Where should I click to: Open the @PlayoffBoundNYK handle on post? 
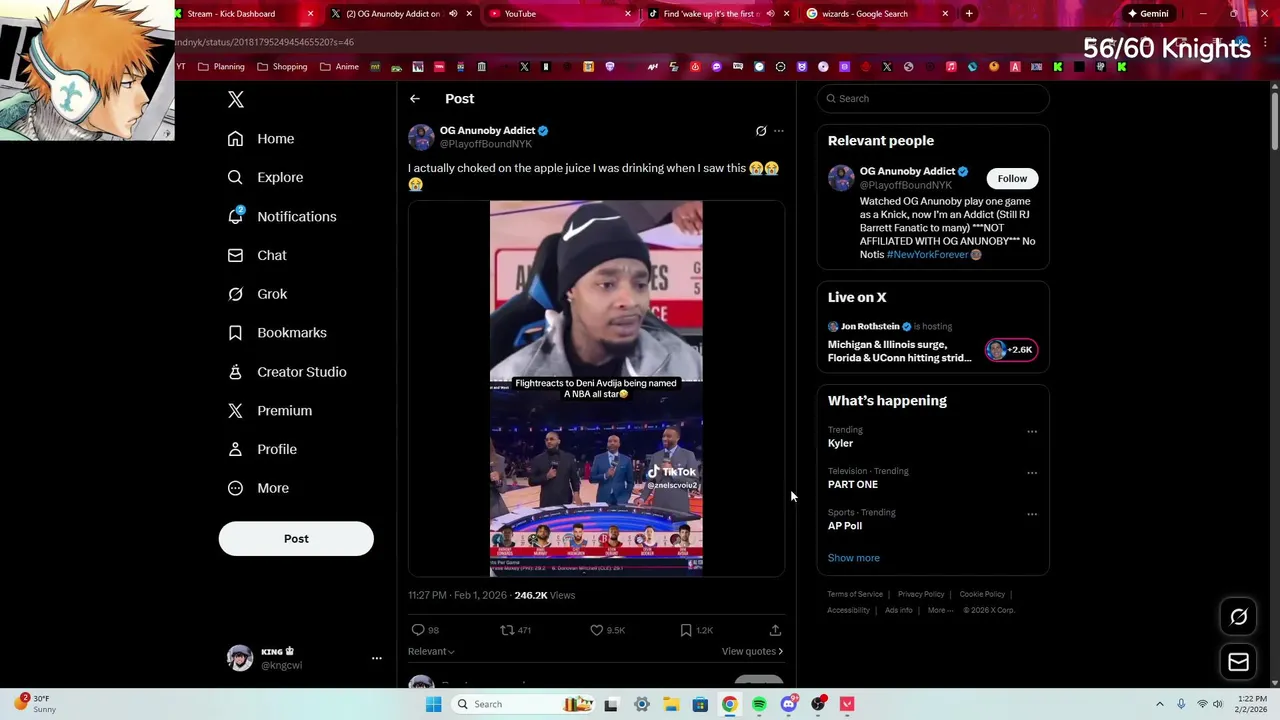(486, 144)
